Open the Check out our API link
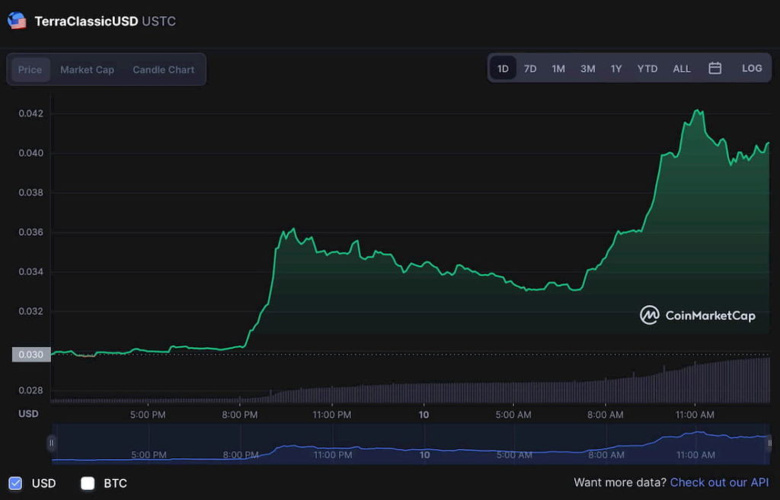 tap(719, 483)
